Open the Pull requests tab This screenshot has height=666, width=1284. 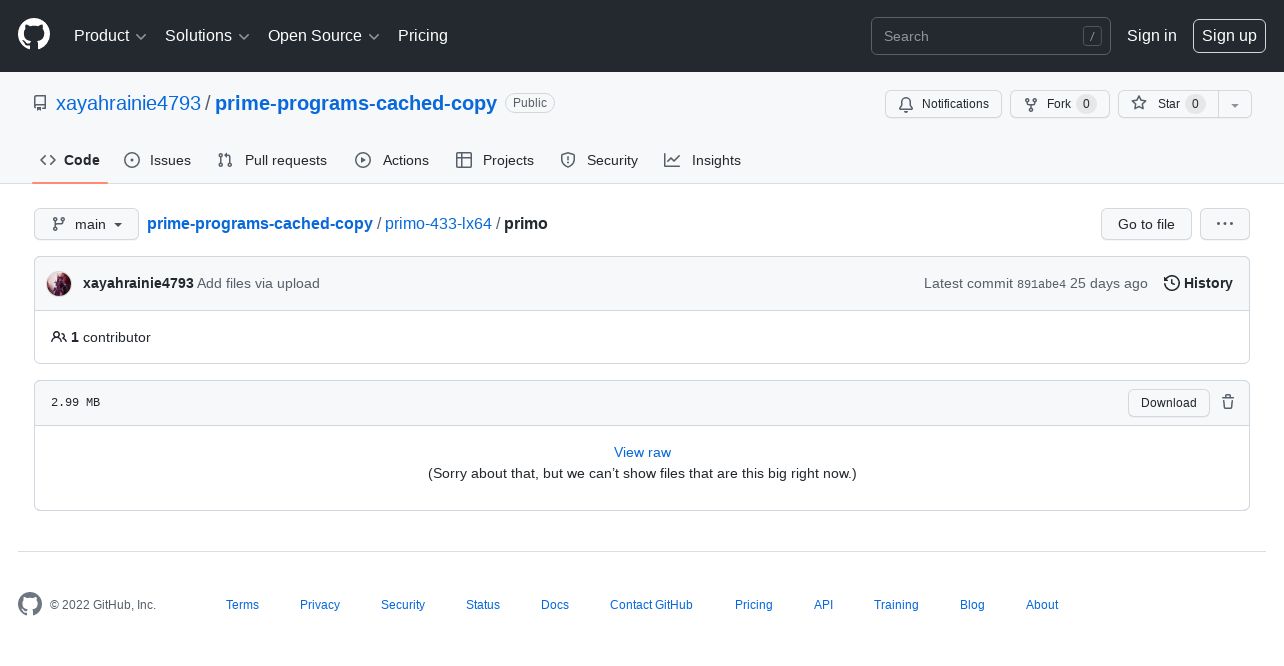272,160
